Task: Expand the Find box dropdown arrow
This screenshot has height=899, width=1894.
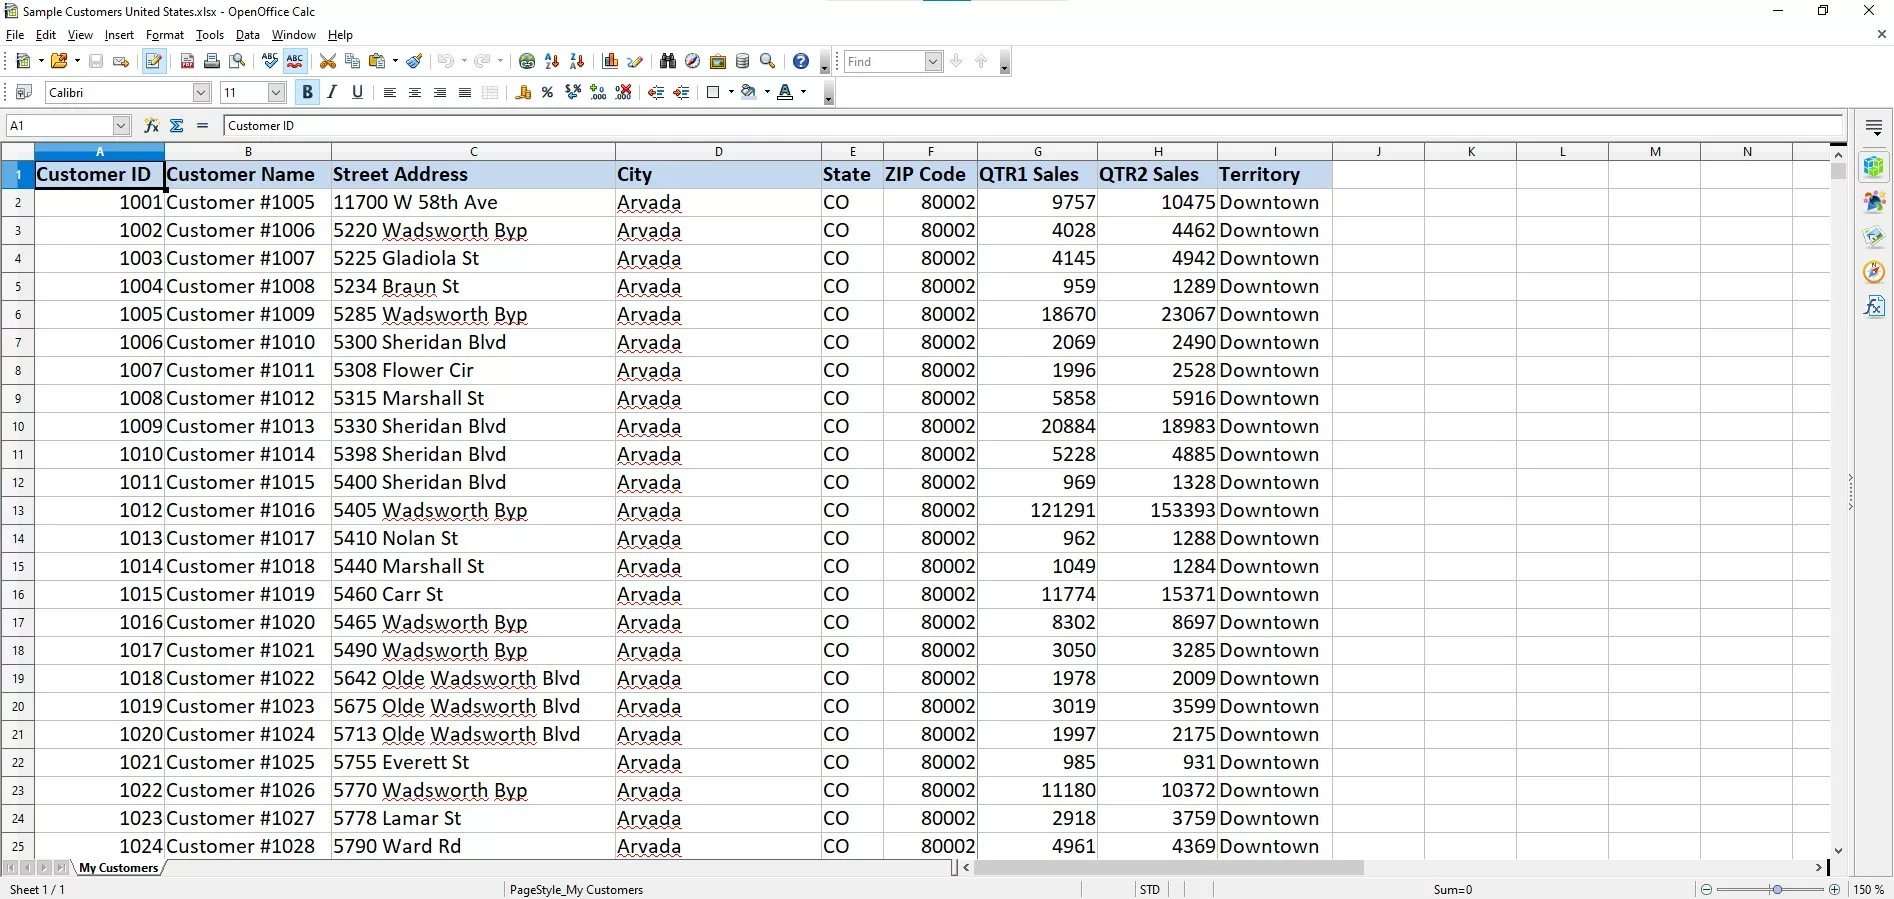Action: tap(933, 62)
